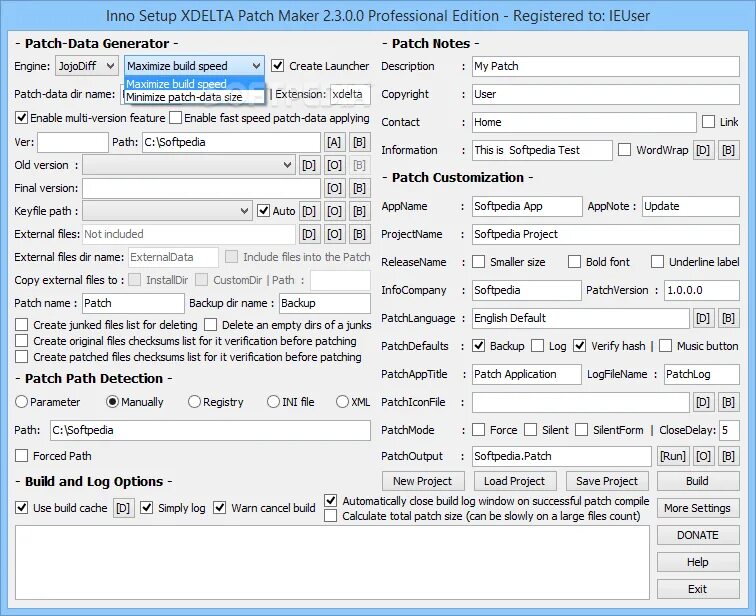Open More Settings
756x616 pixels.
tap(698, 508)
